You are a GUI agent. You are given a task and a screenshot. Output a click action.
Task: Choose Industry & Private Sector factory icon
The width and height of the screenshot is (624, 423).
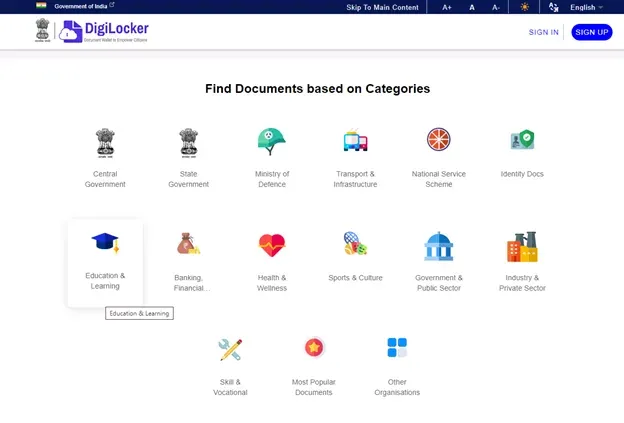tap(522, 246)
